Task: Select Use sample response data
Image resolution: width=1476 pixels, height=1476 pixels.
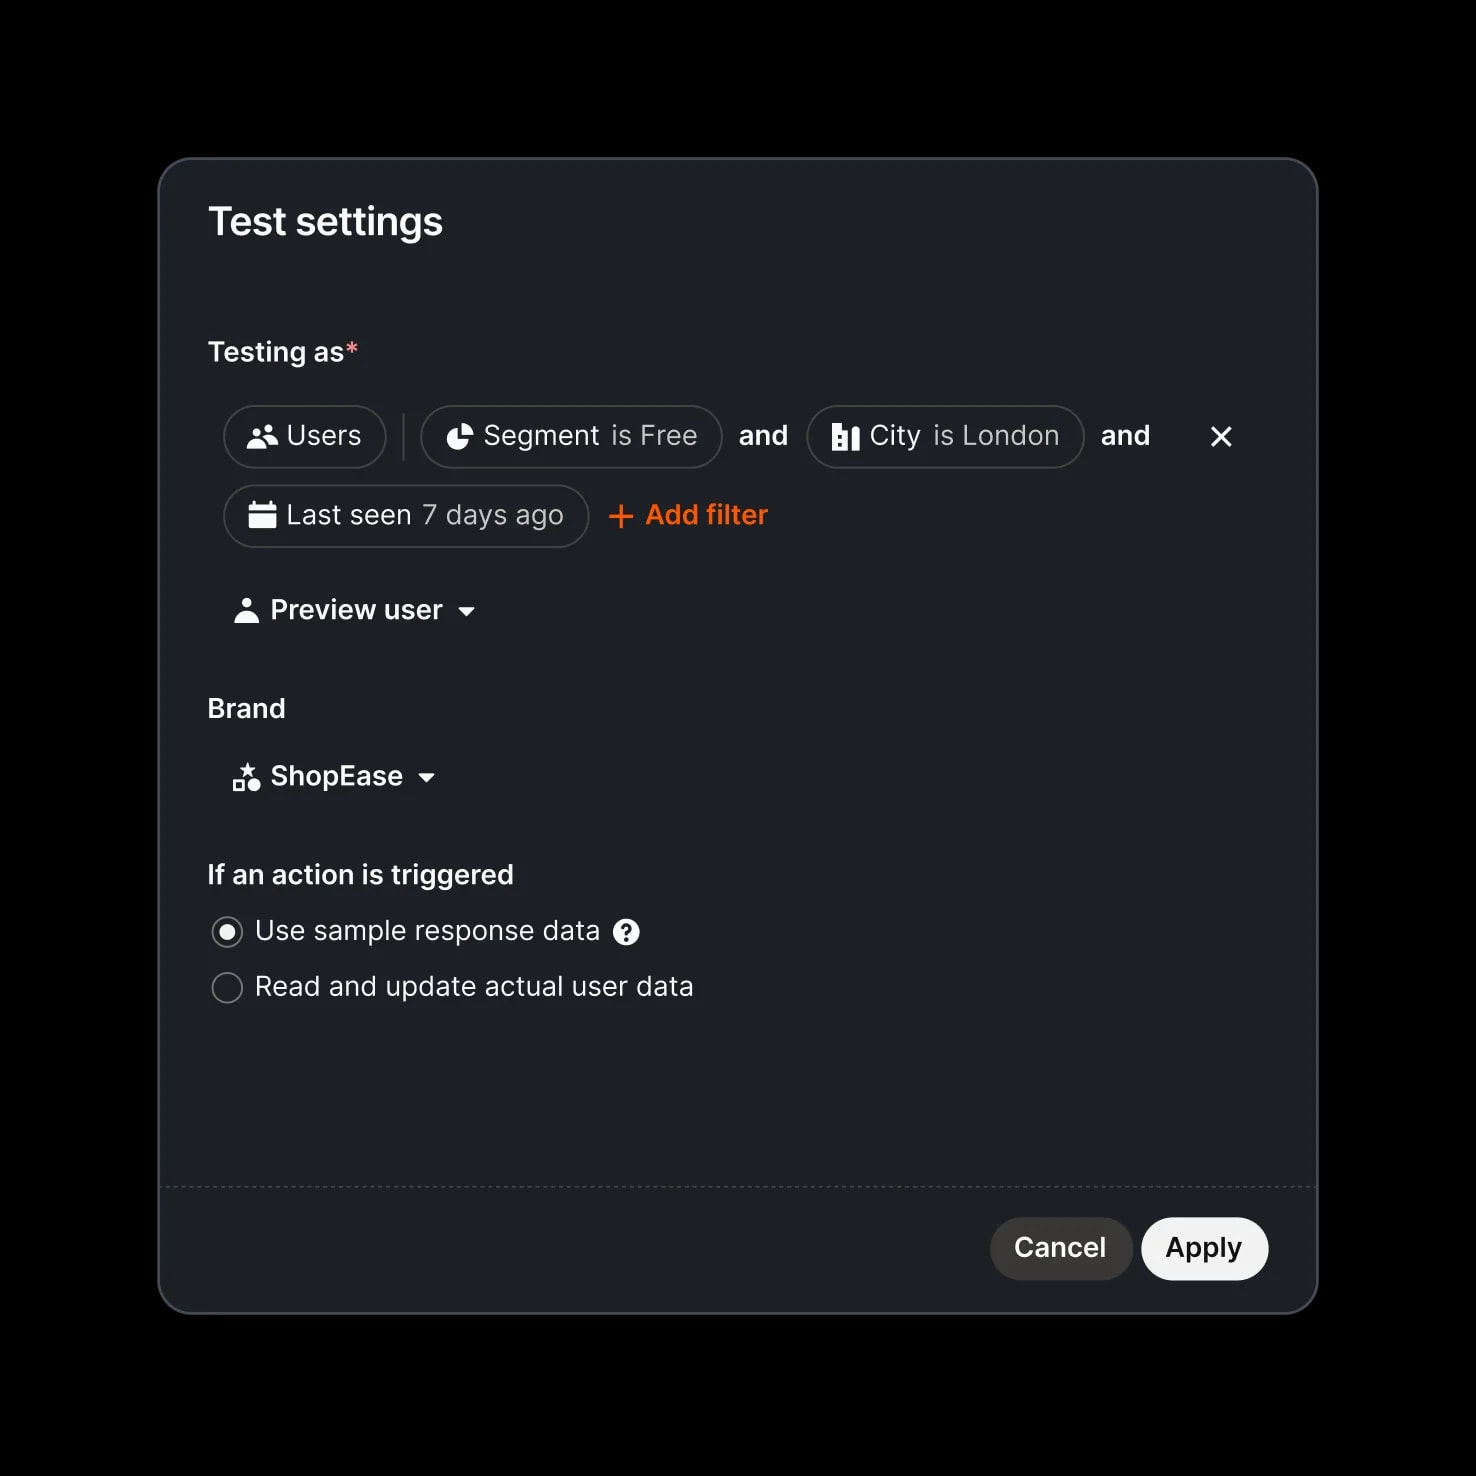Action: [227, 931]
